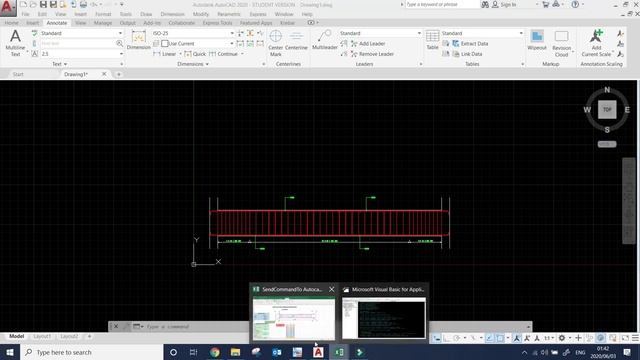This screenshot has height=360, width=640.
Task: Add a new layout with plus button
Action: click(x=89, y=336)
